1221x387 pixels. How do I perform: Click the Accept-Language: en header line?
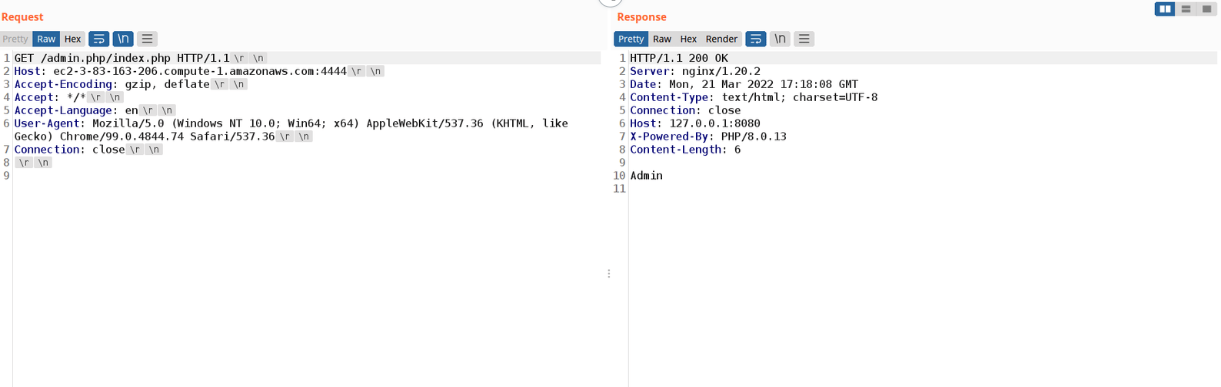pyautogui.click(x=76, y=111)
